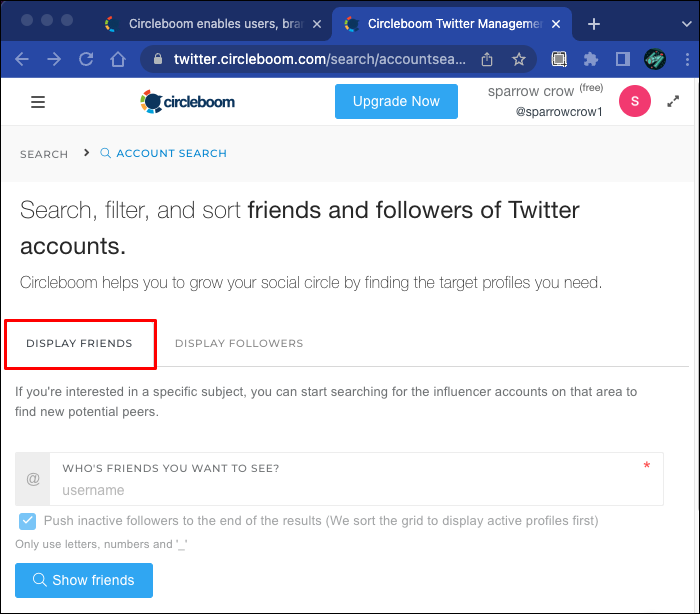700x614 pixels.
Task: Share this page from address bar
Action: click(x=487, y=59)
